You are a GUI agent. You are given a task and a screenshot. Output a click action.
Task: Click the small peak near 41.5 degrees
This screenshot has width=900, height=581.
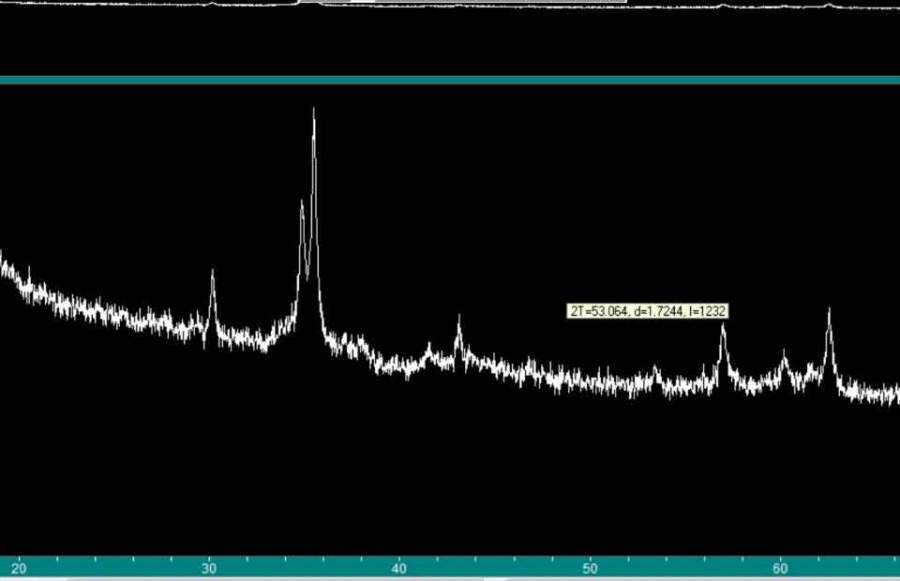tap(429, 347)
